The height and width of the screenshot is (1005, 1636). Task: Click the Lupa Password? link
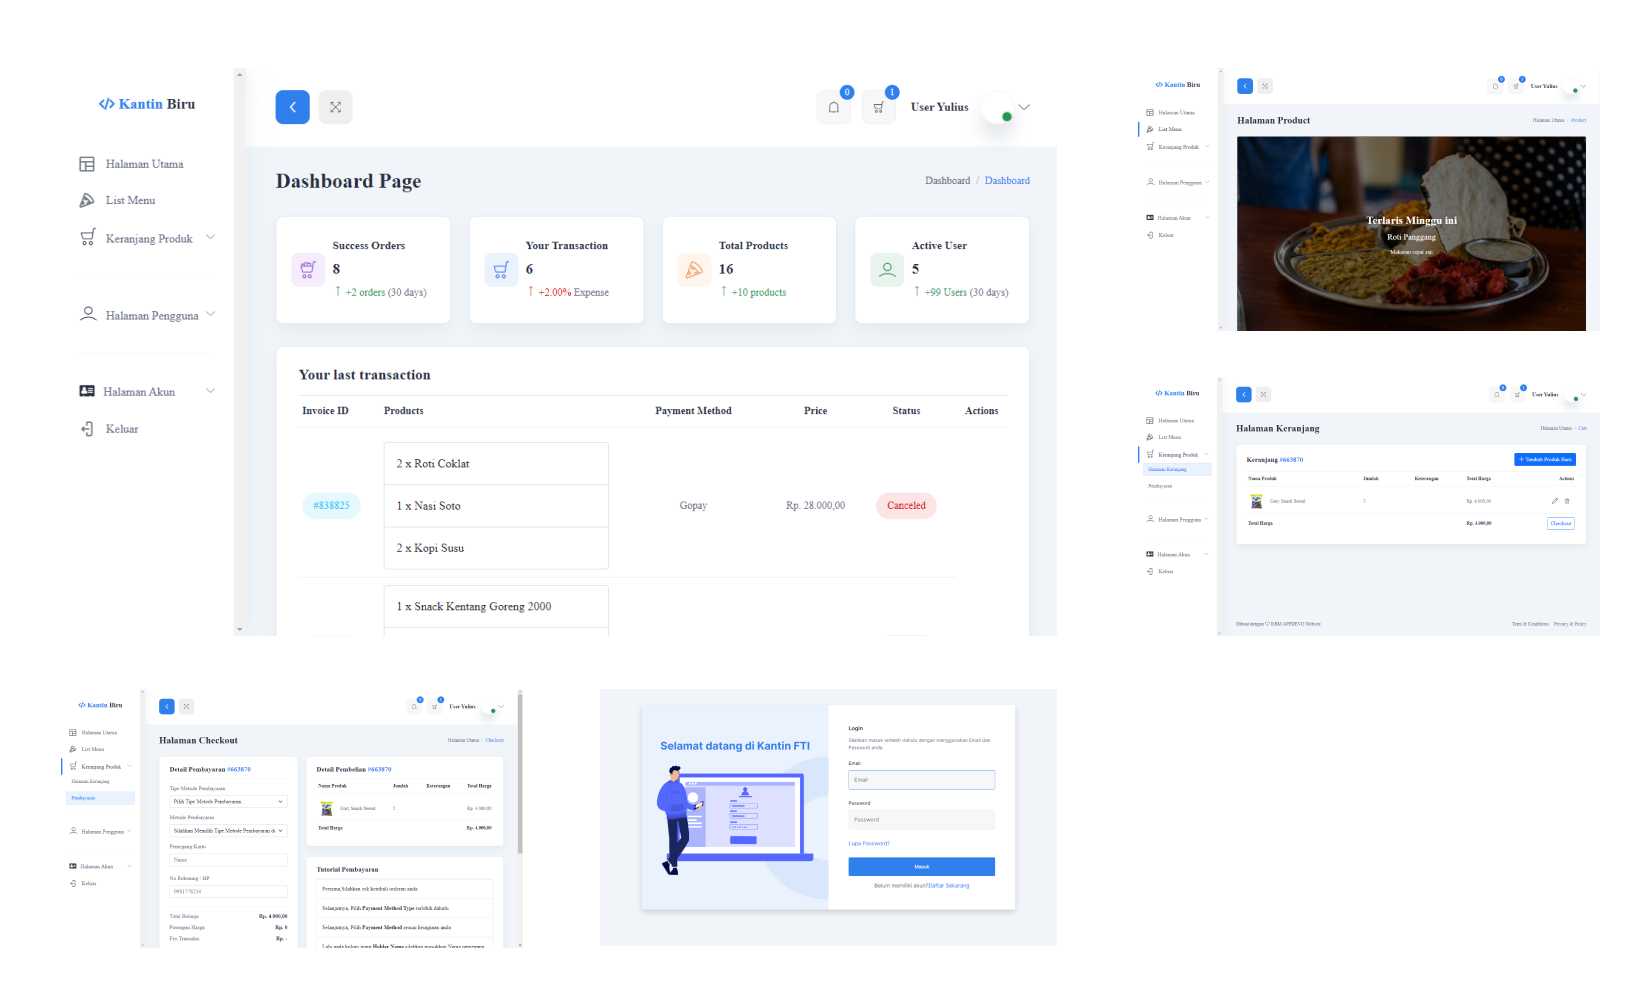pos(869,843)
